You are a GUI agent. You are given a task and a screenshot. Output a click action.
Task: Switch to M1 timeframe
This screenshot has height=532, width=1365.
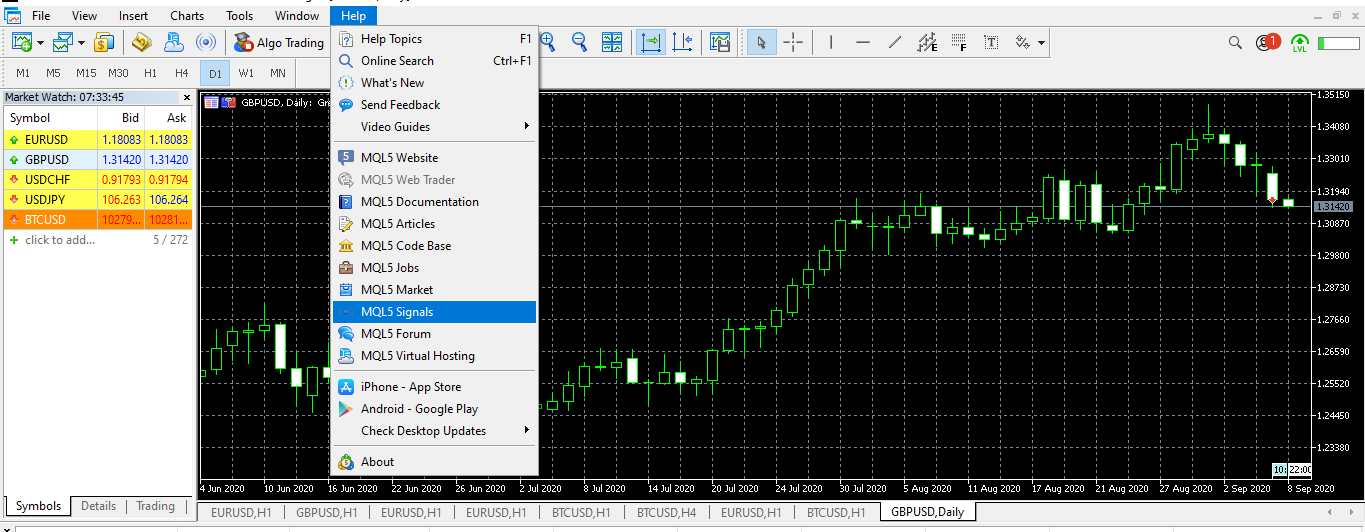click(23, 73)
